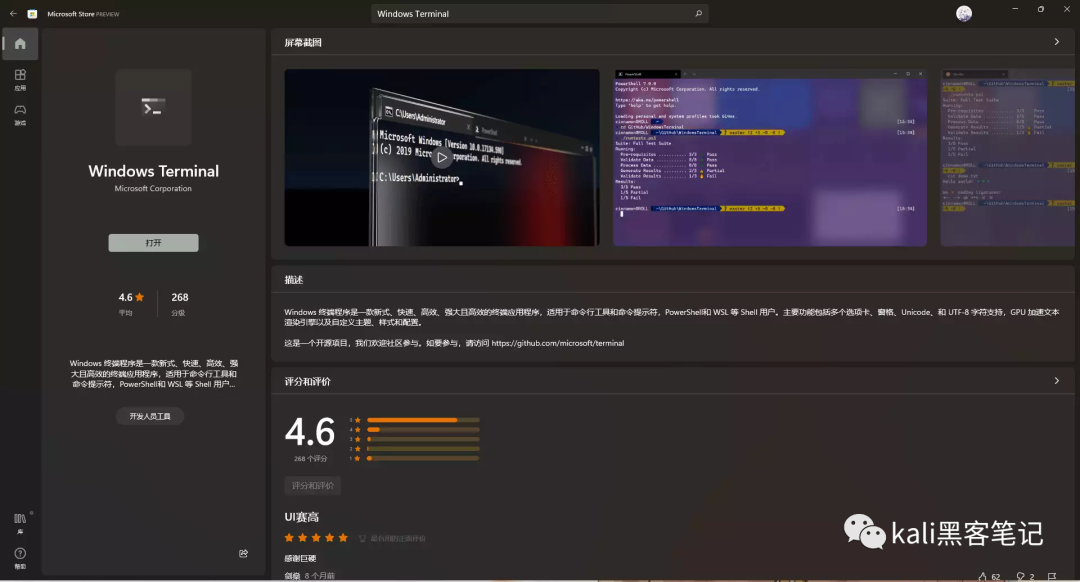Open the Apps (应用) sidebar section
The width and height of the screenshot is (1080, 582).
coord(20,79)
